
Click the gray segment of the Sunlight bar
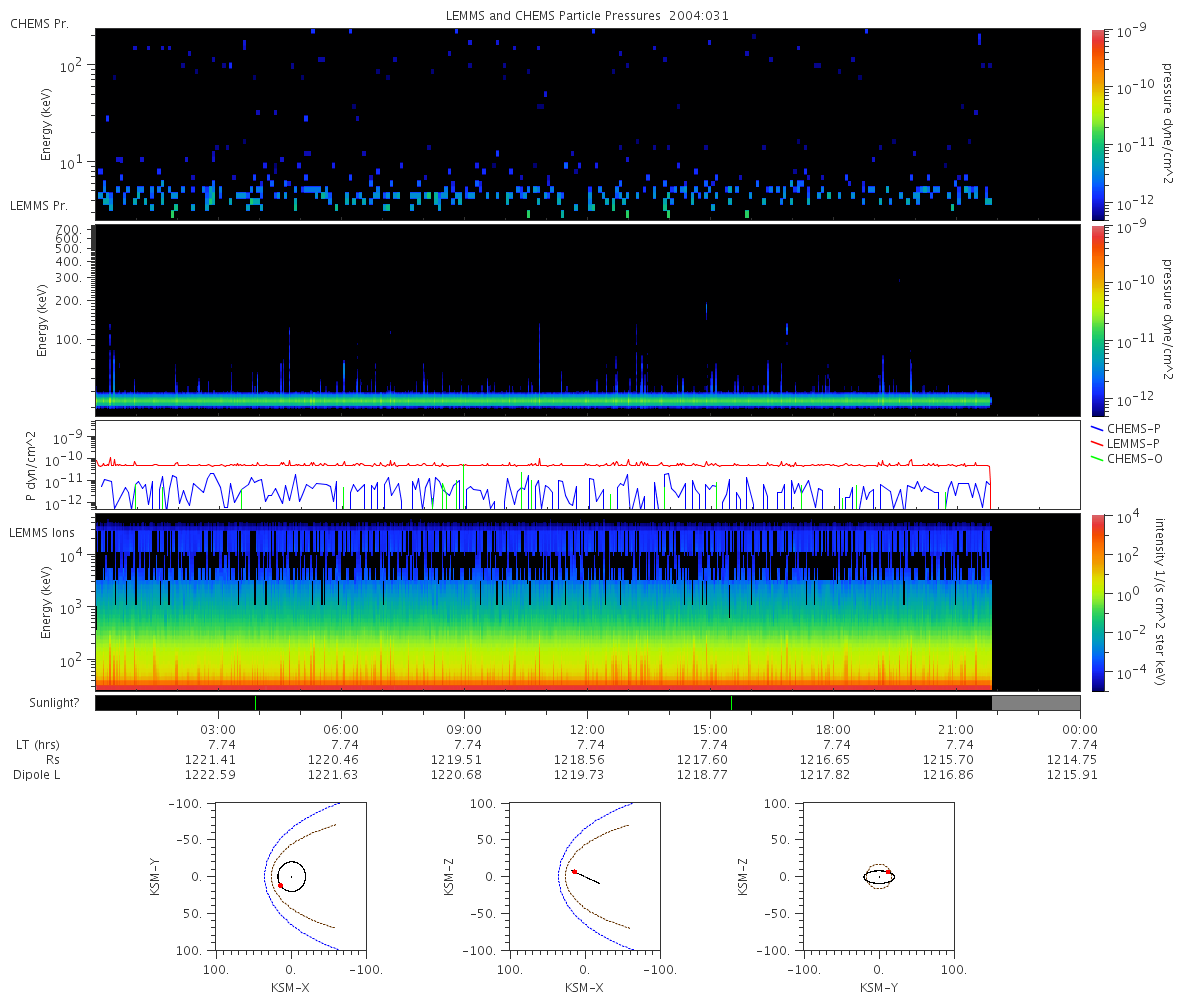point(1035,703)
